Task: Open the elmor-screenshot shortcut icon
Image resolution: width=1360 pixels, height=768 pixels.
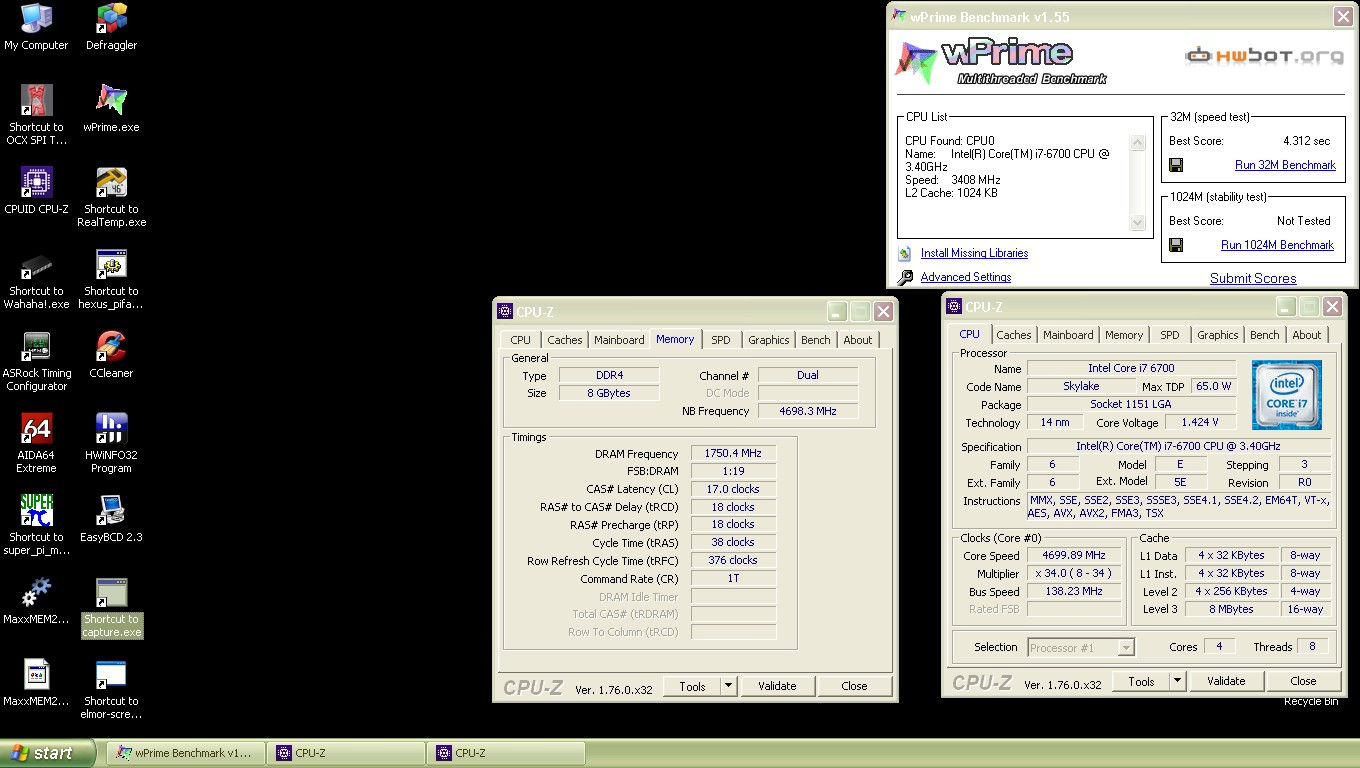Action: [111, 674]
